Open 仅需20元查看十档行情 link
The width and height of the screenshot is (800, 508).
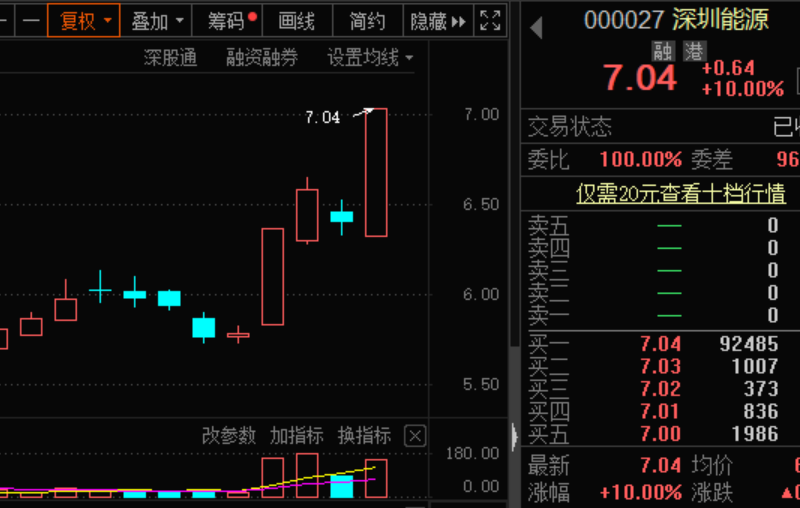[681, 194]
